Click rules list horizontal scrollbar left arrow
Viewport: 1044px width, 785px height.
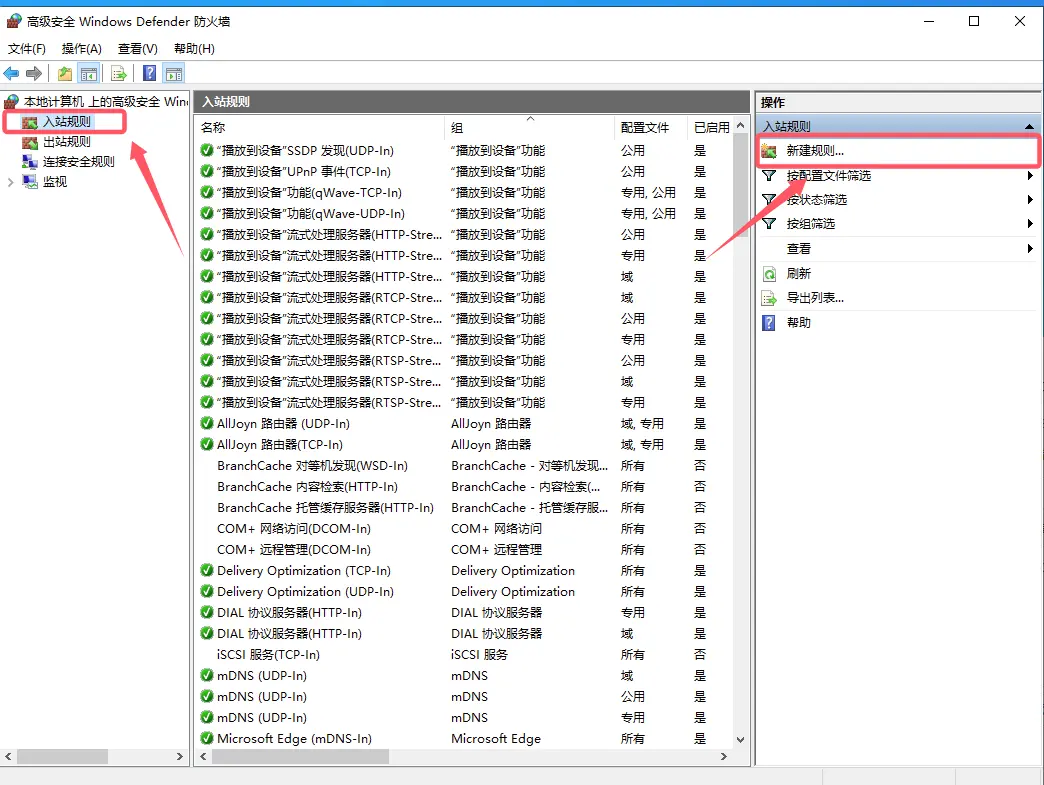204,756
